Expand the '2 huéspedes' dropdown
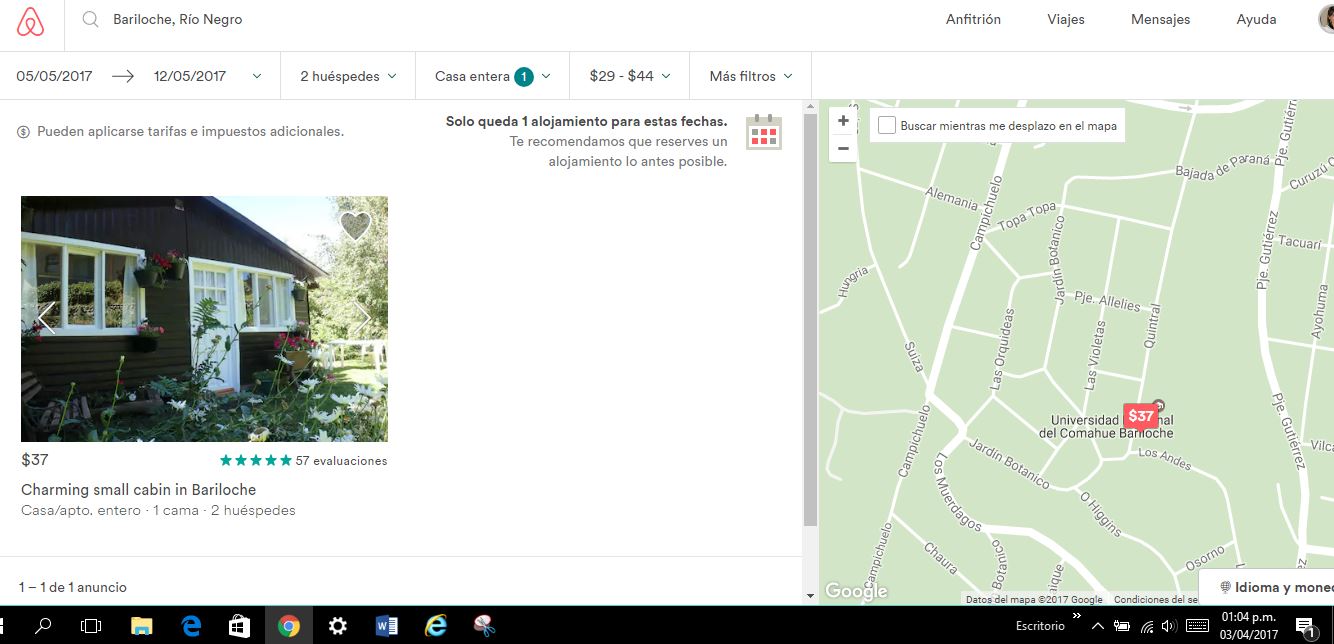 click(348, 76)
